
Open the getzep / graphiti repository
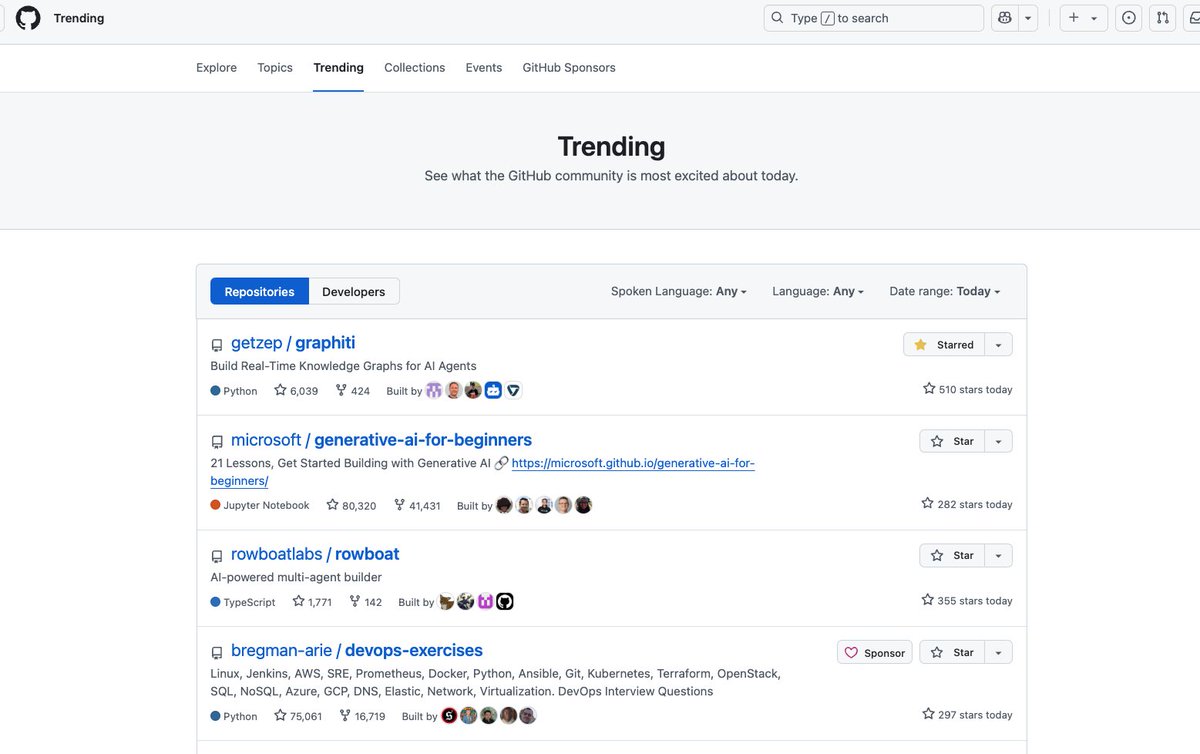(x=293, y=343)
